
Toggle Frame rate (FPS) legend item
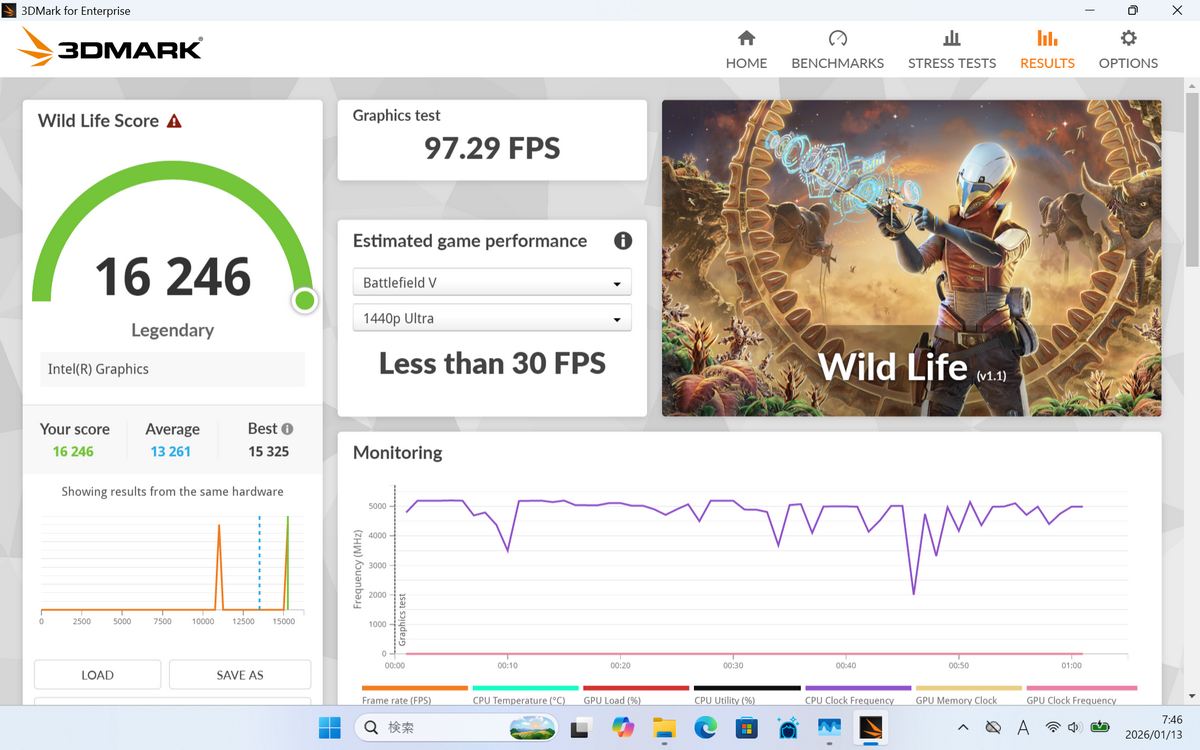(x=415, y=696)
